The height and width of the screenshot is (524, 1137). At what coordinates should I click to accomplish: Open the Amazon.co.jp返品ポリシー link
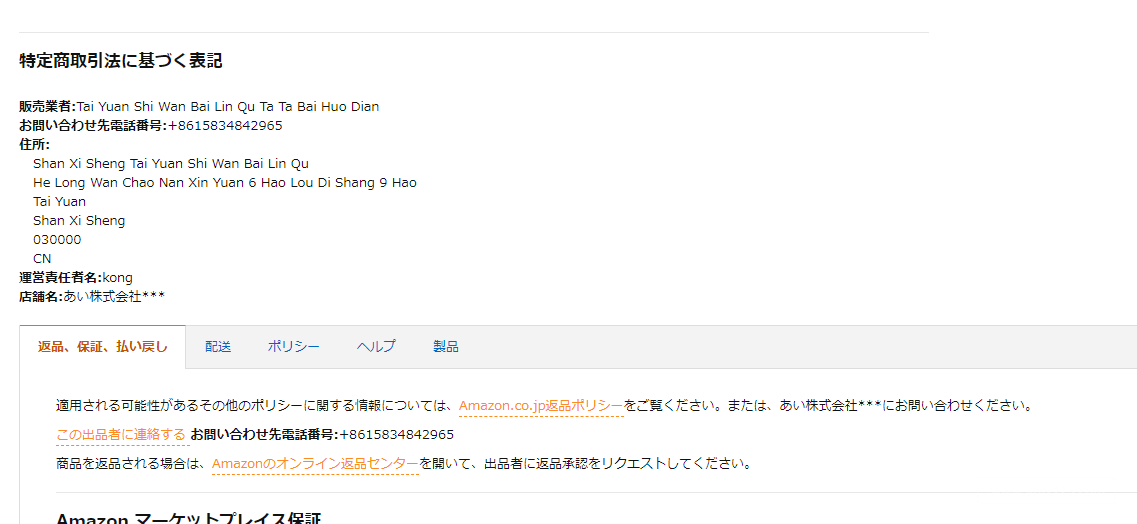pyautogui.click(x=541, y=406)
